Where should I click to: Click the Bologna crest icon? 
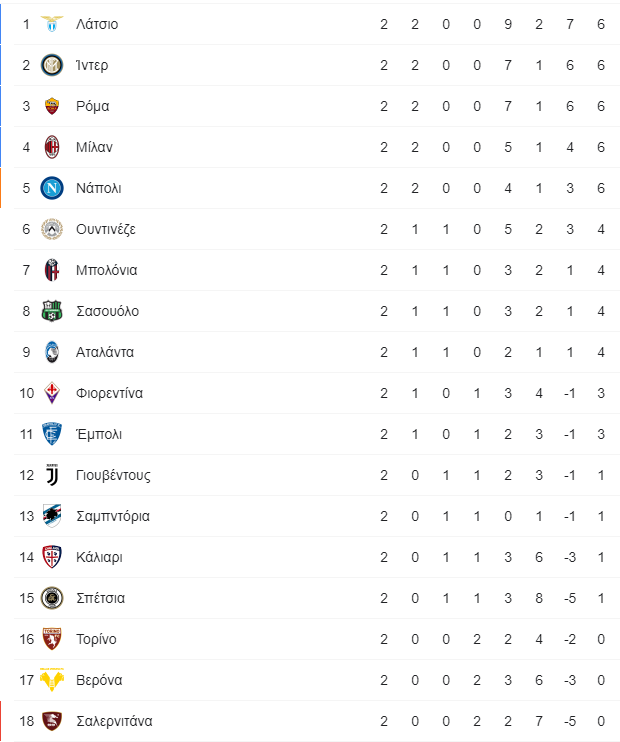[52, 270]
